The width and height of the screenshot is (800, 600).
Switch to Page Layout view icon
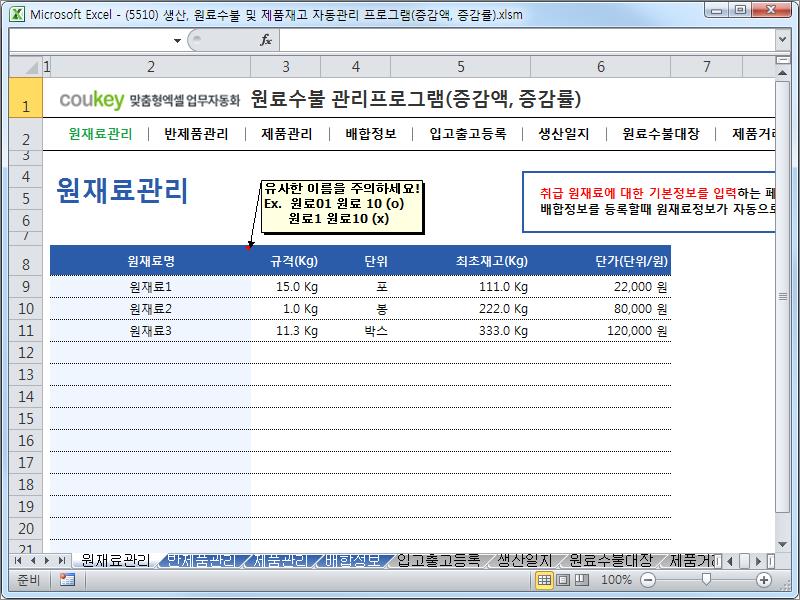(563, 580)
